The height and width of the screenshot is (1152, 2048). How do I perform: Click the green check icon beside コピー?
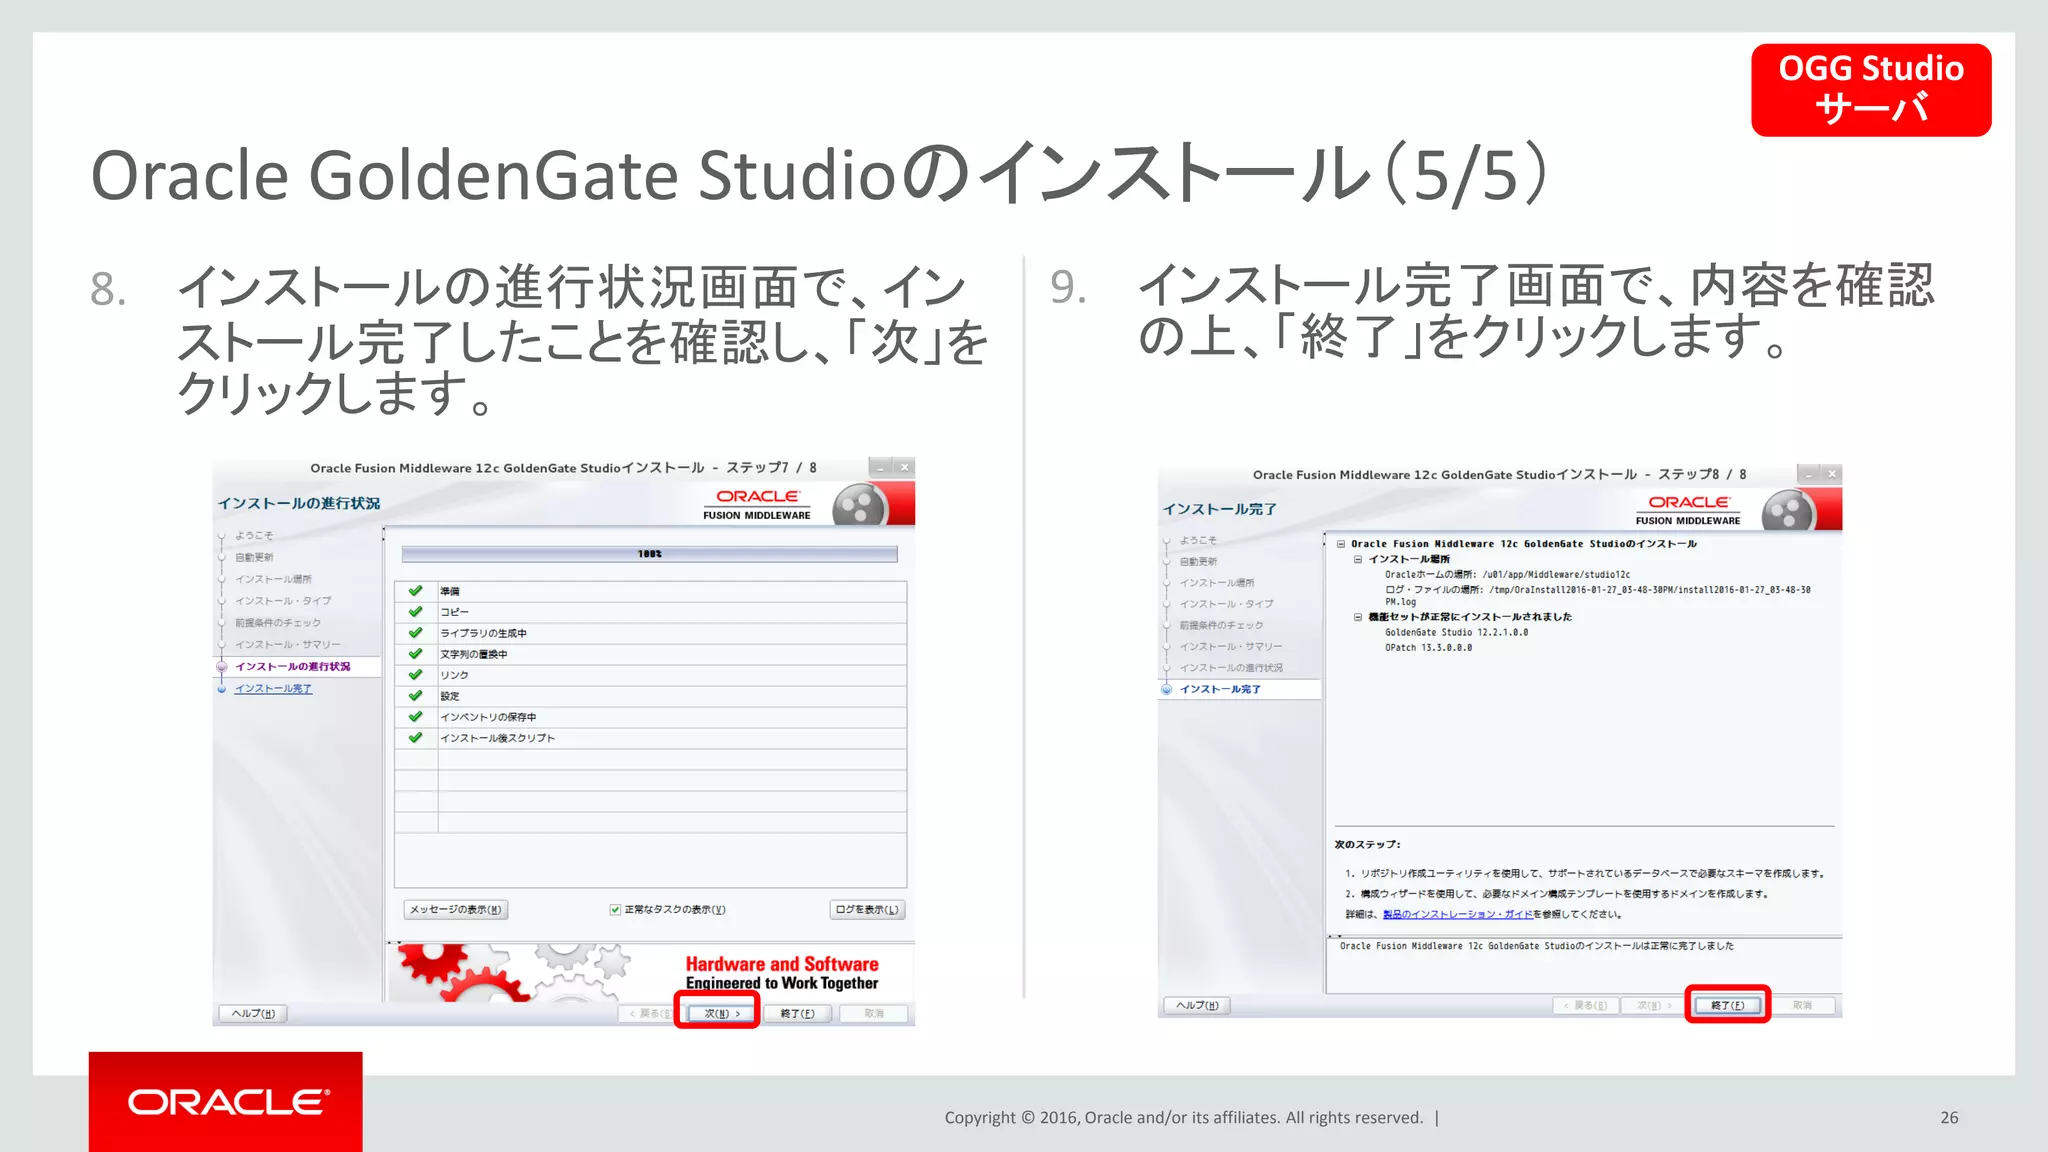[x=415, y=612]
